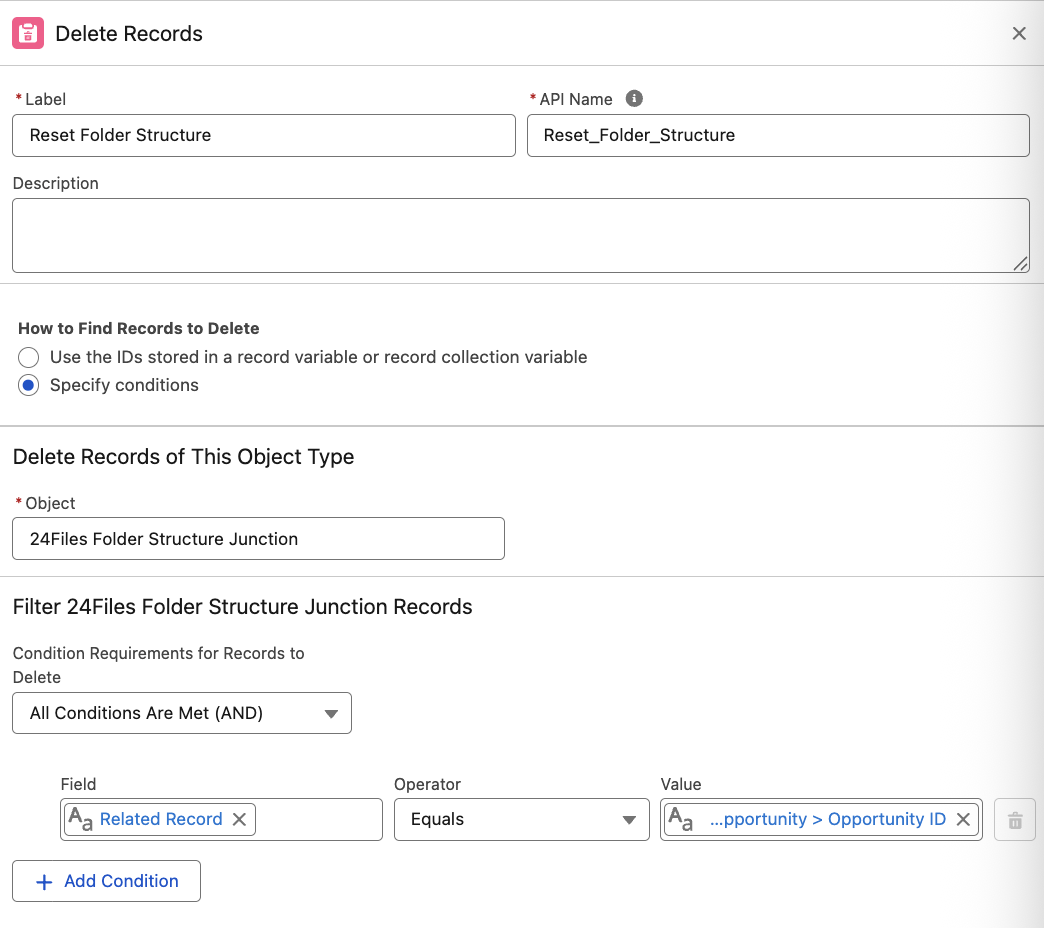This screenshot has width=1044, height=928.
Task: Click the Related Record pill link
Action: (x=161, y=819)
